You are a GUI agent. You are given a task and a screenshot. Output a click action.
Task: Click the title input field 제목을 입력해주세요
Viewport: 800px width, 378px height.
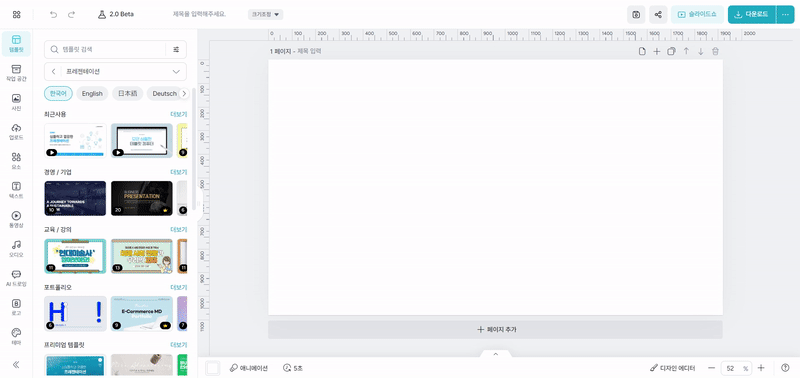199,14
